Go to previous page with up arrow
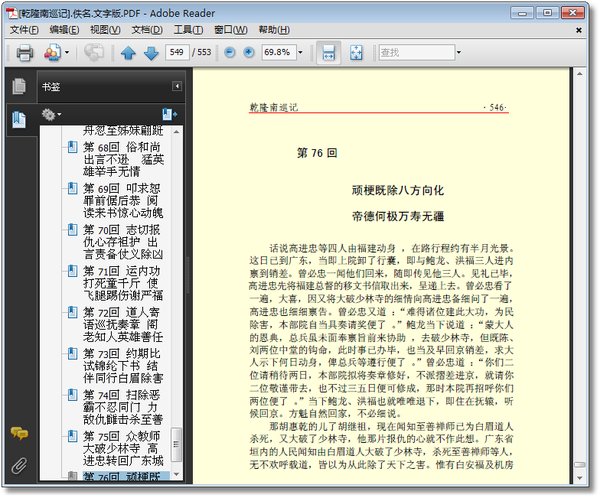600x498 pixels. click(x=128, y=53)
